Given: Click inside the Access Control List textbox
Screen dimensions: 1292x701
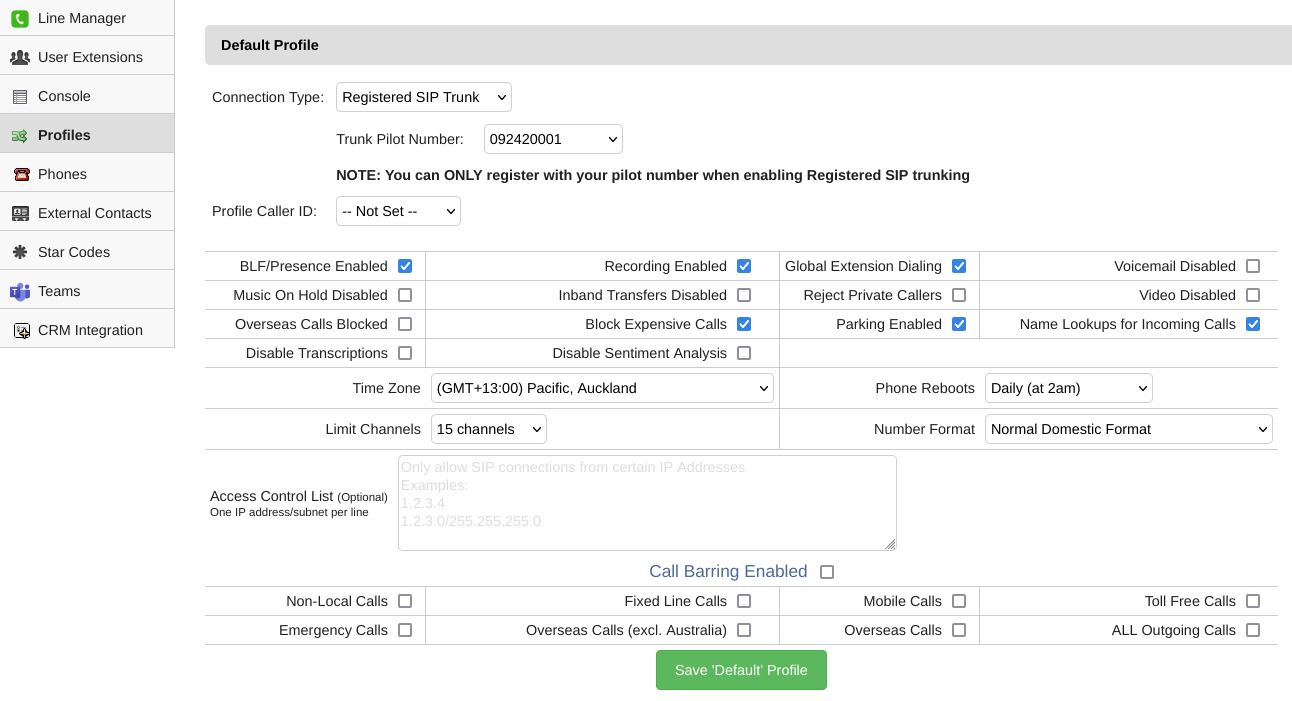Looking at the screenshot, I should [x=647, y=503].
